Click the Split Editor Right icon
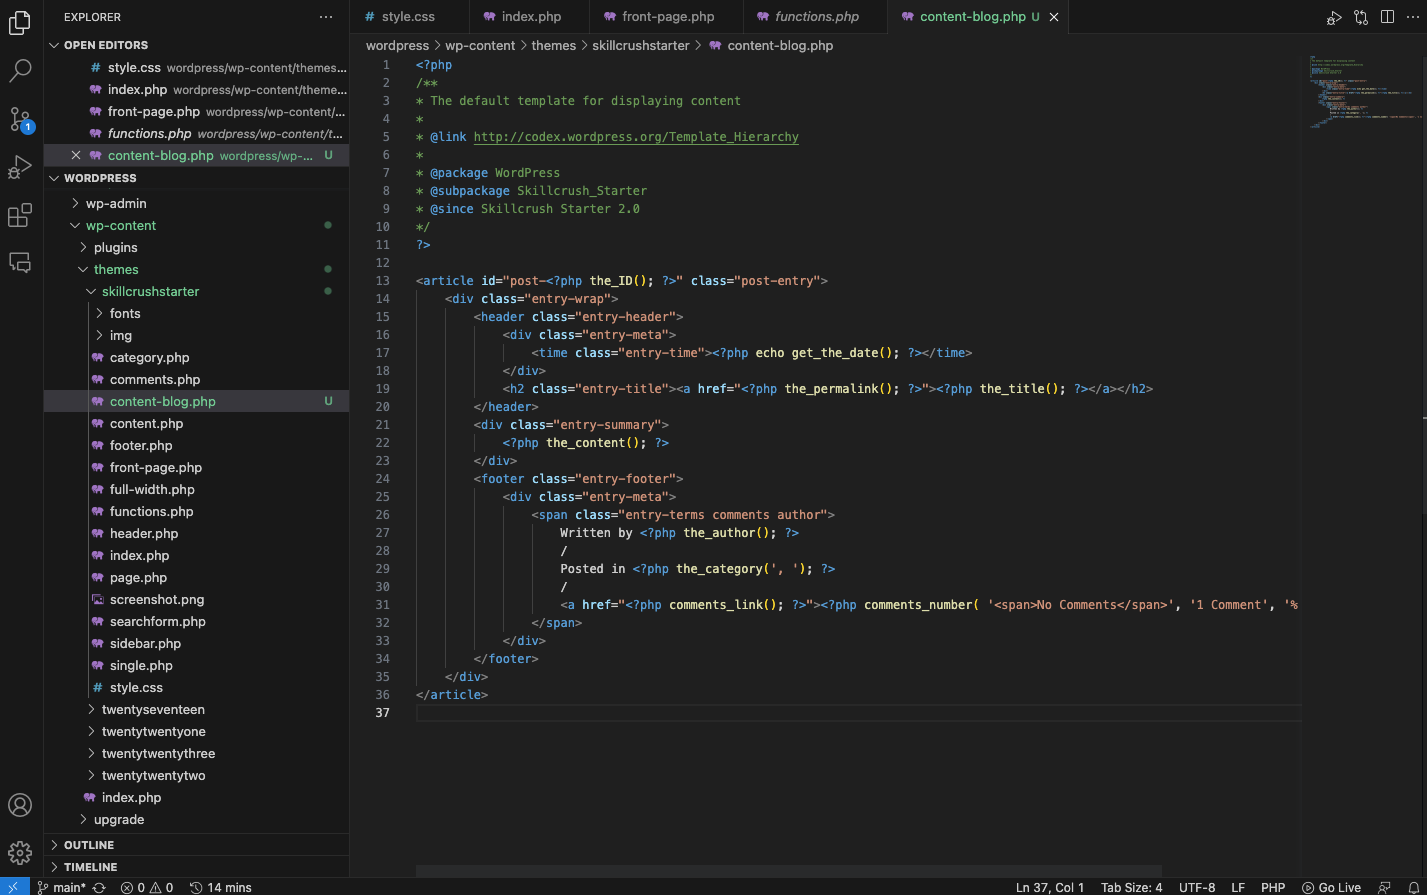The height and width of the screenshot is (895, 1427). (x=1387, y=17)
